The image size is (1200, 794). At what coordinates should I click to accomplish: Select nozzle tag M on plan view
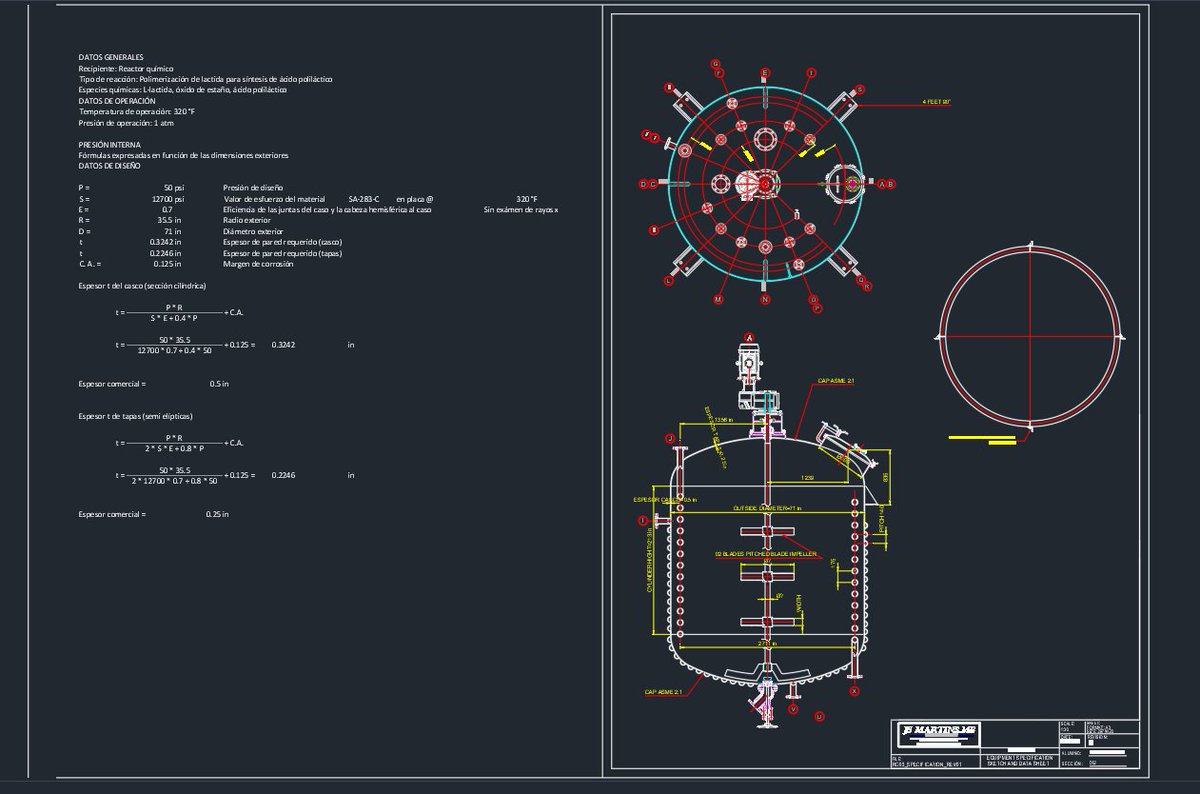(x=718, y=299)
